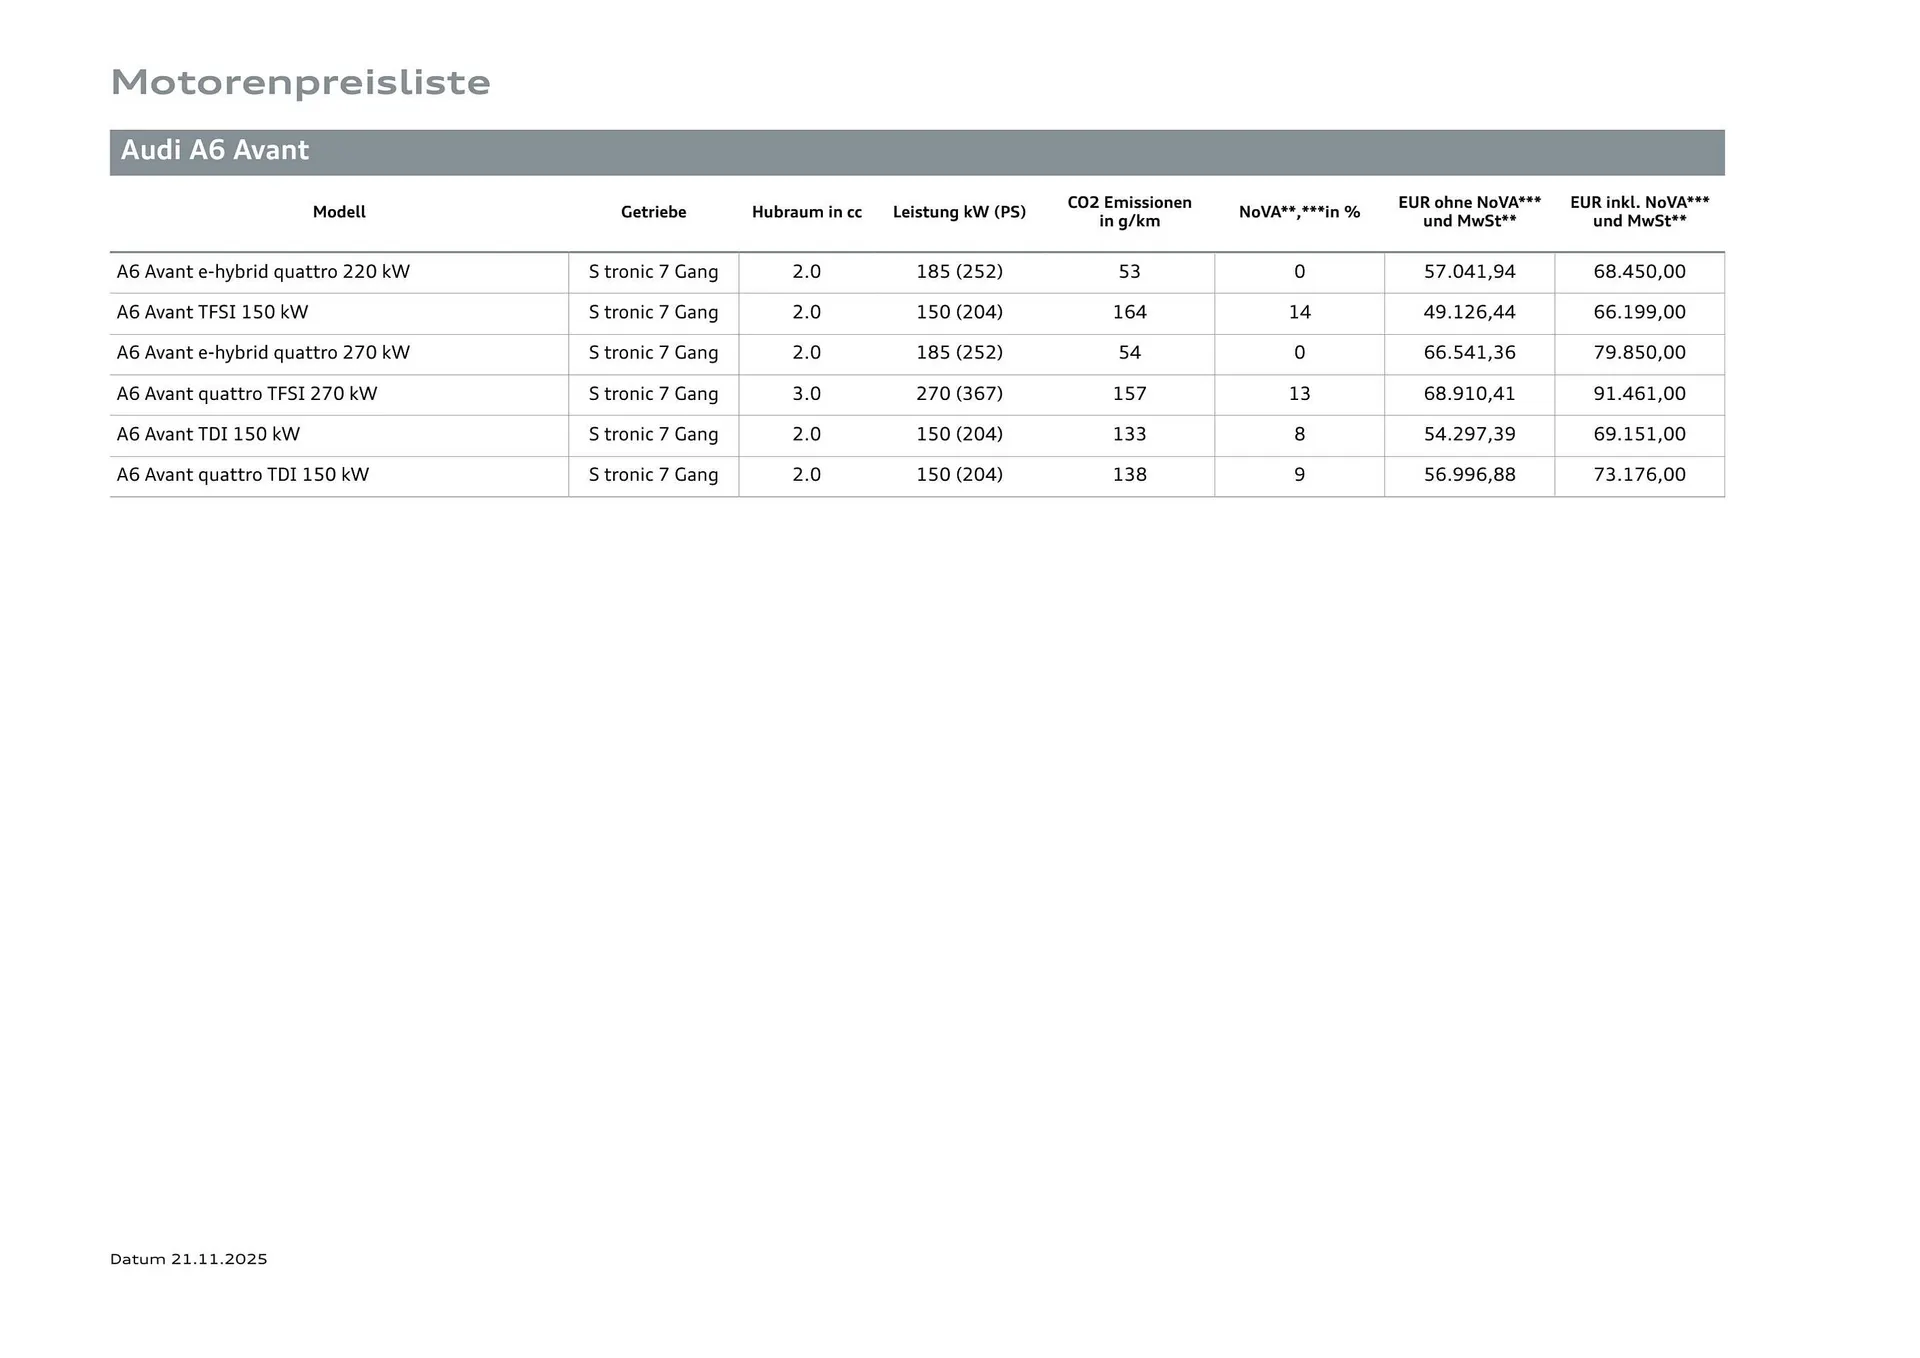Select the A6 Avant e-hybrid quattro 270 kW row
This screenshot has height=1358, width=1920.
tap(263, 353)
